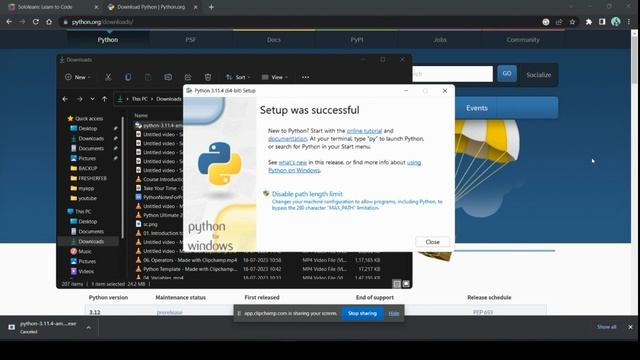Open the Events menu on python.org

[x=477, y=108]
